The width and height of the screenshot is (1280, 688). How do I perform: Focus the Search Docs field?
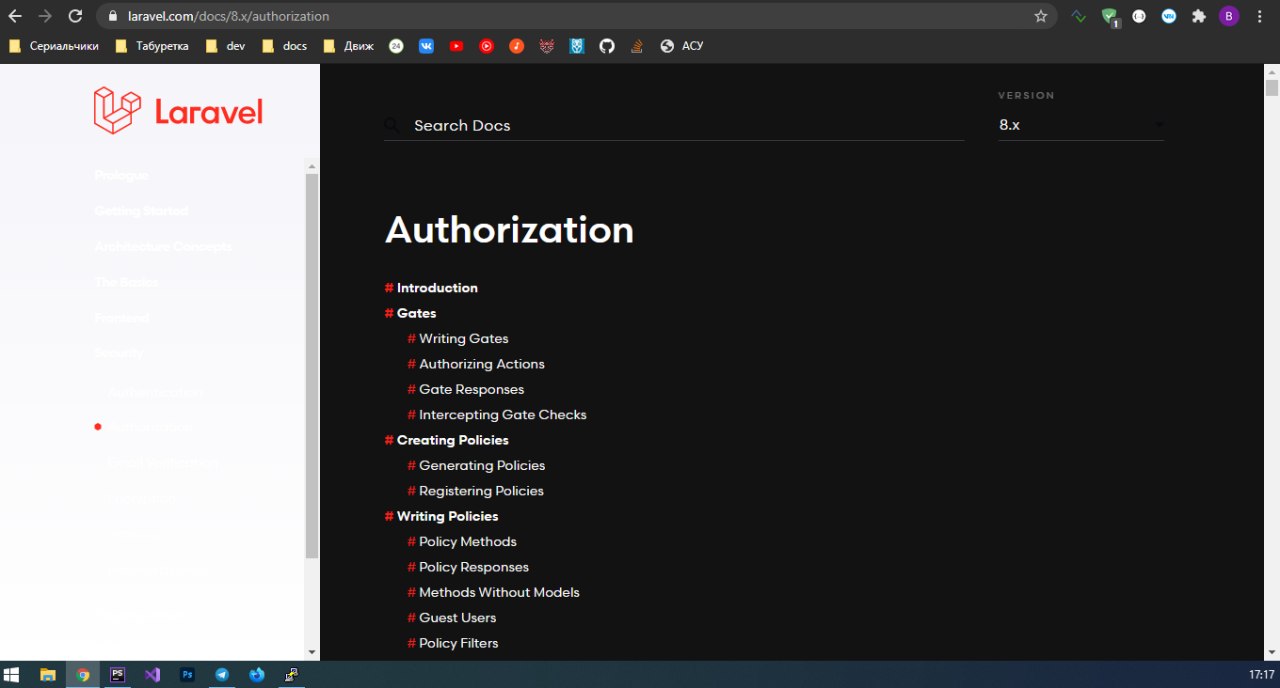tap(674, 125)
